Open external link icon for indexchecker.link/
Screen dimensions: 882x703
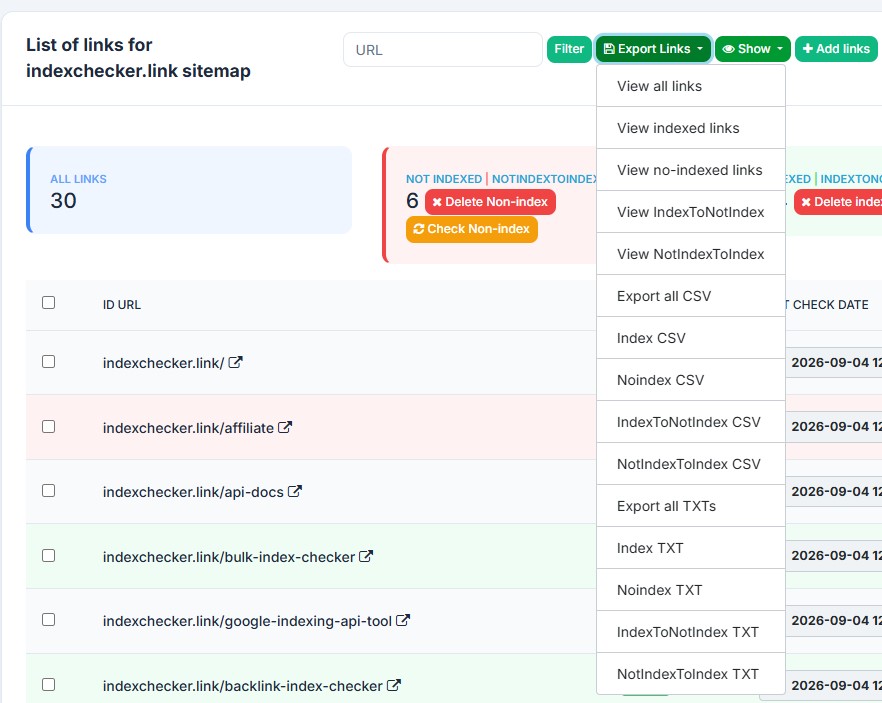coord(235,362)
